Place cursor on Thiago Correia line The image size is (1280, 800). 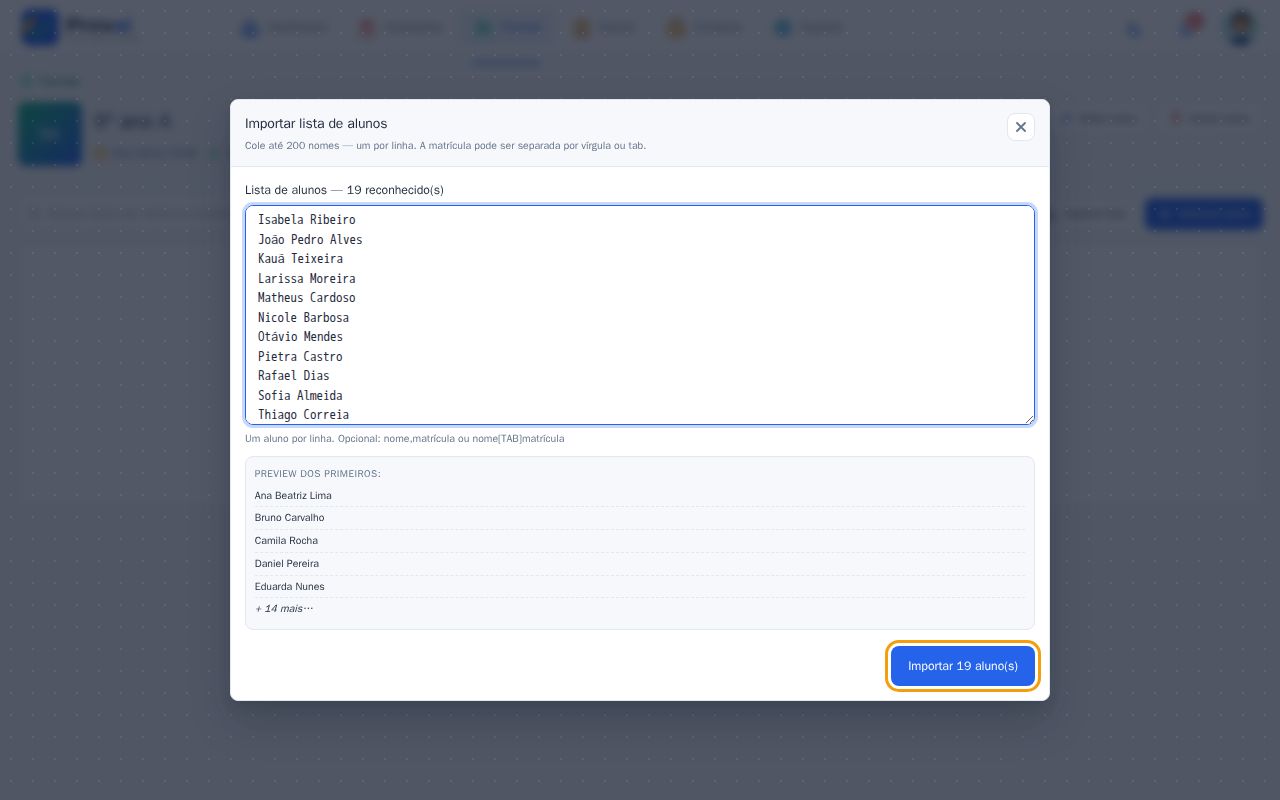pos(303,415)
